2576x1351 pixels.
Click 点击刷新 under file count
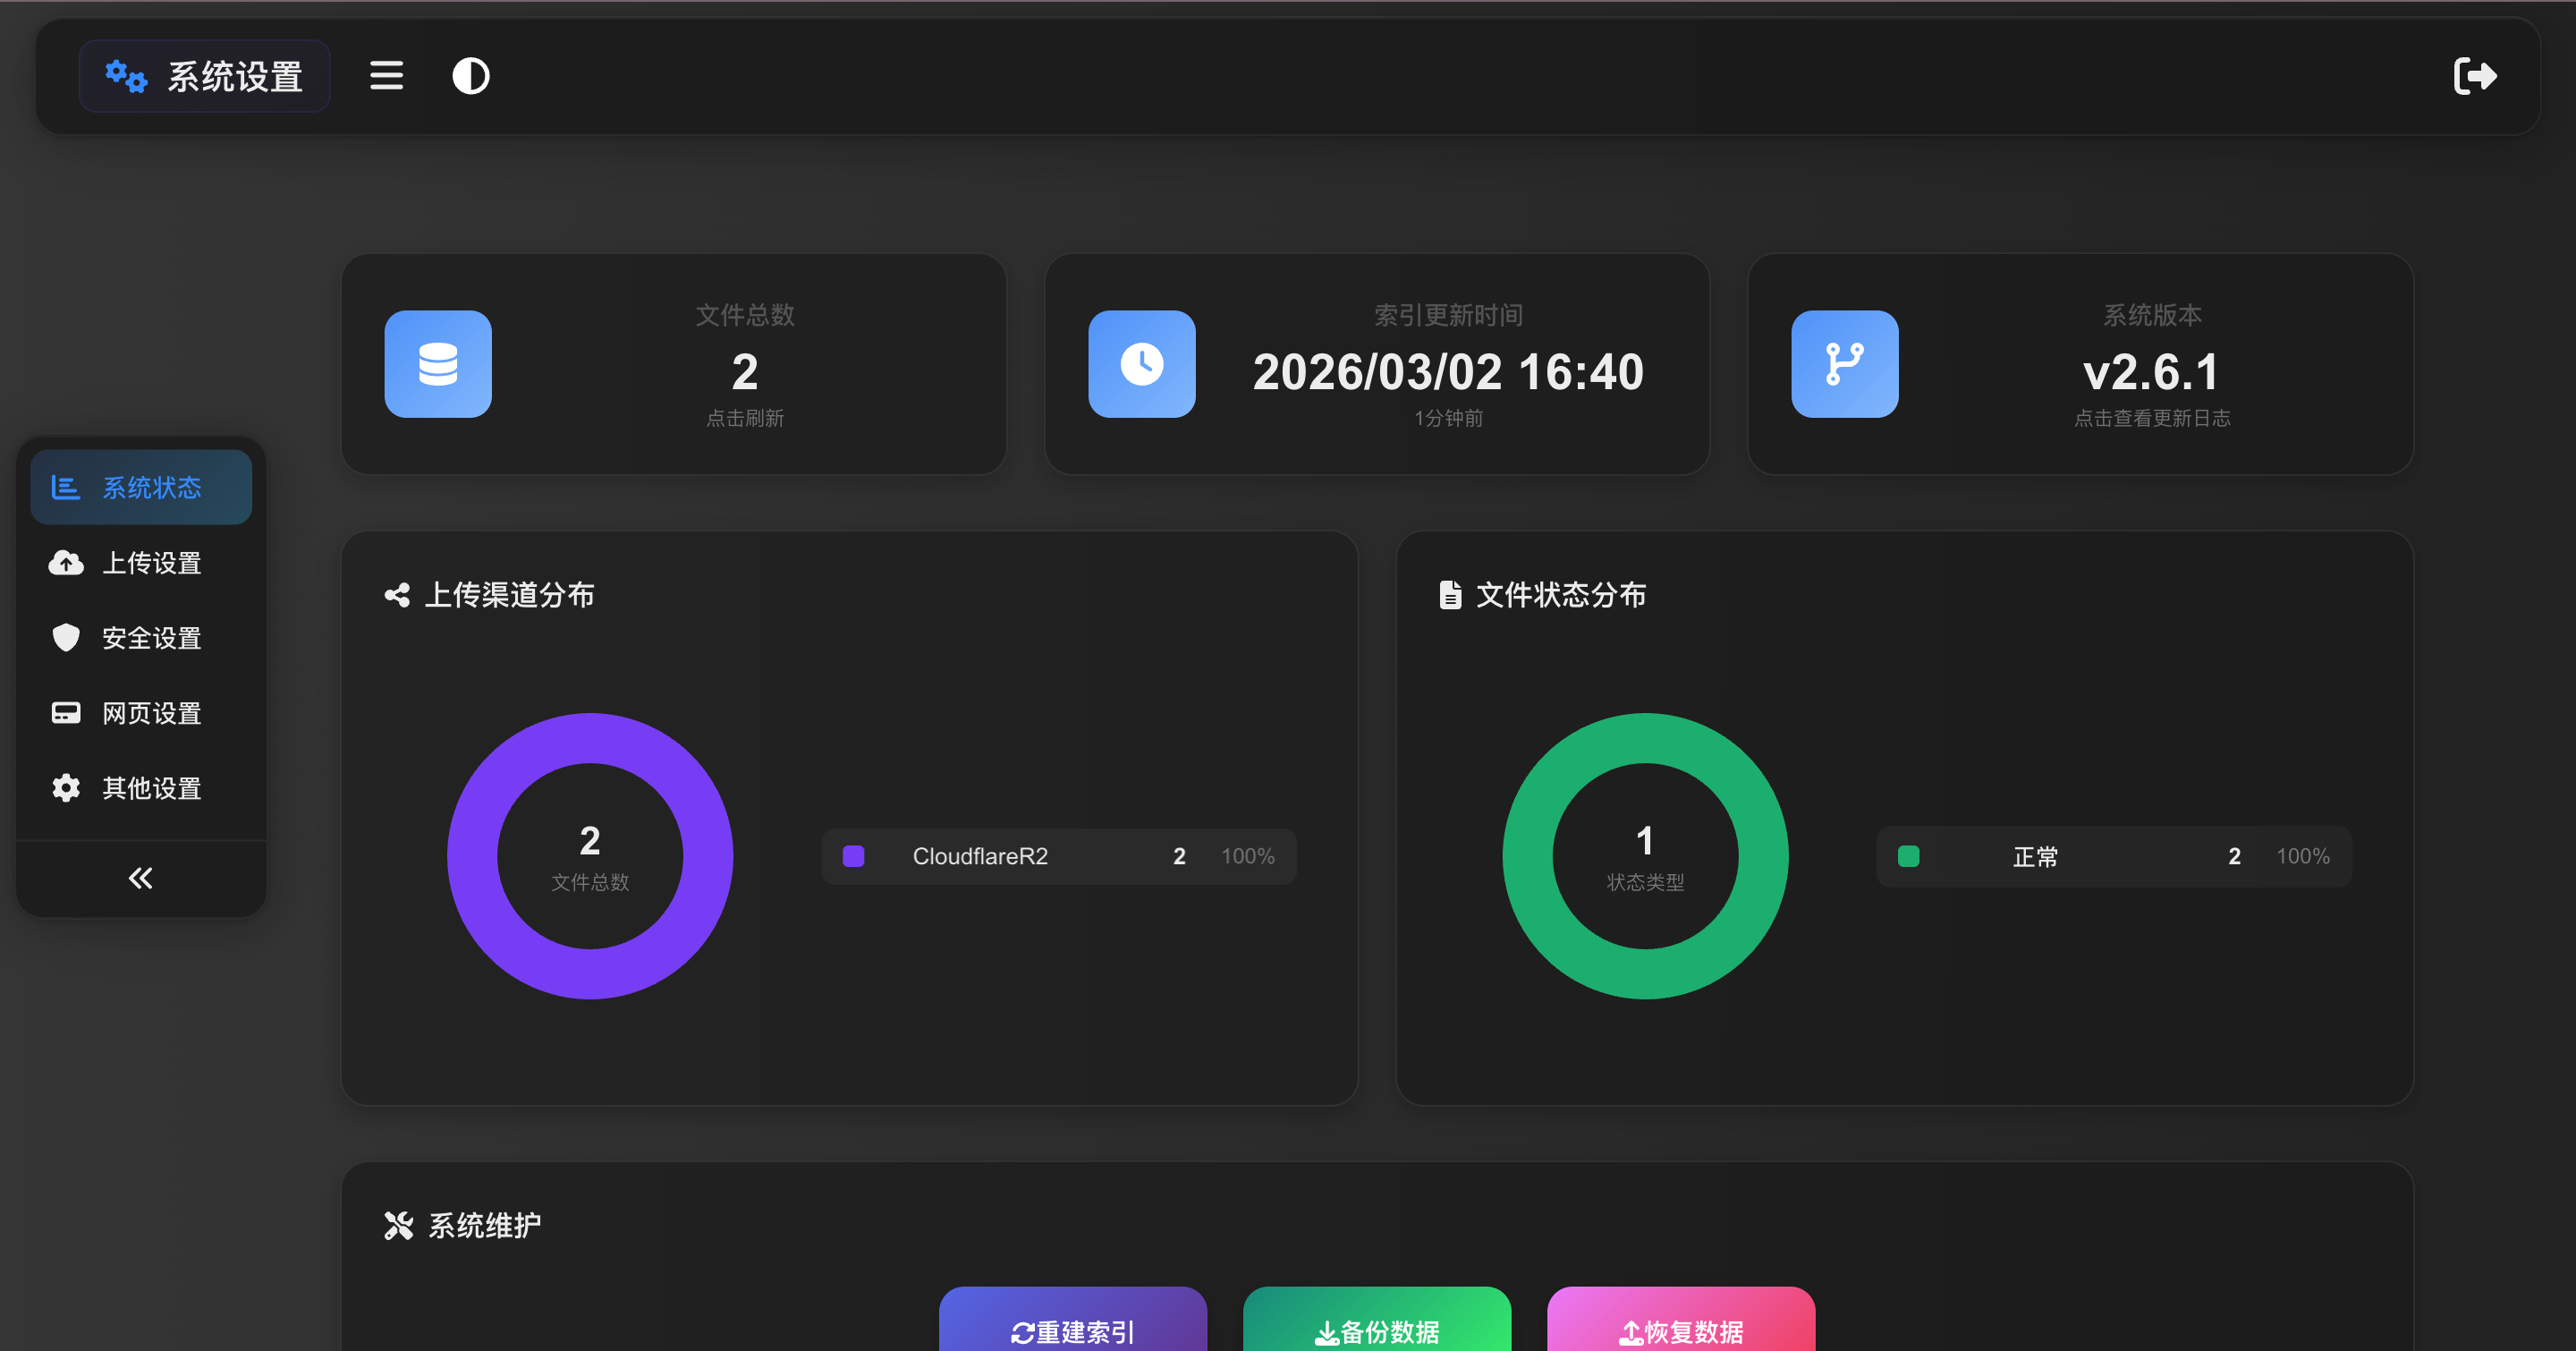pyautogui.click(x=745, y=418)
